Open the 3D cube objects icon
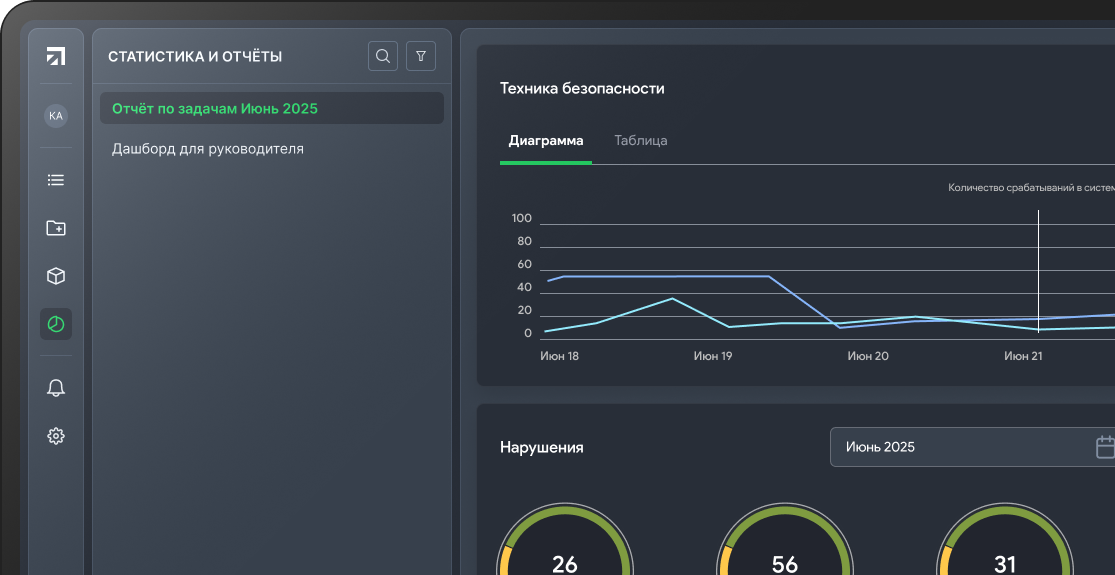 pos(56,276)
